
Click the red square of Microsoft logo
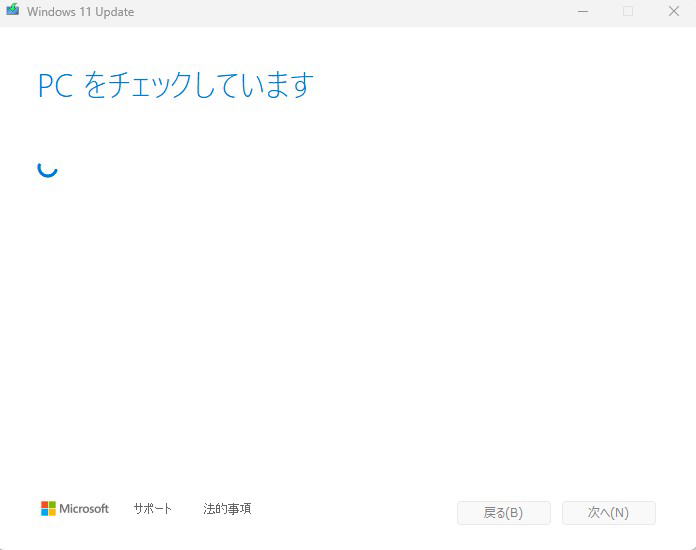pos(45,505)
